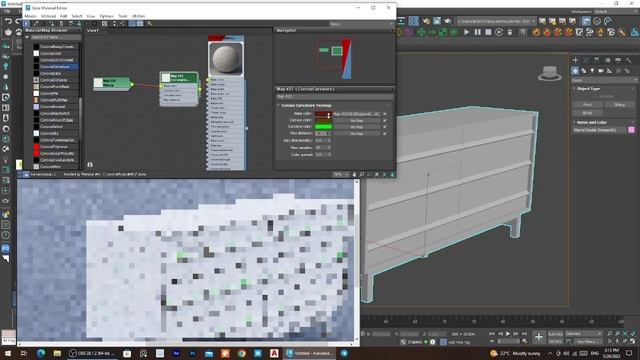
Task: Click the select by material icon
Action: [x=150, y=24]
